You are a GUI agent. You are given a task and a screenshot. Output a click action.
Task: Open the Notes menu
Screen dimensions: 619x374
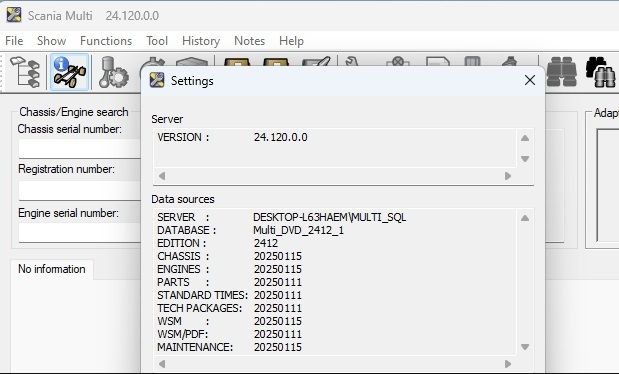tap(249, 41)
